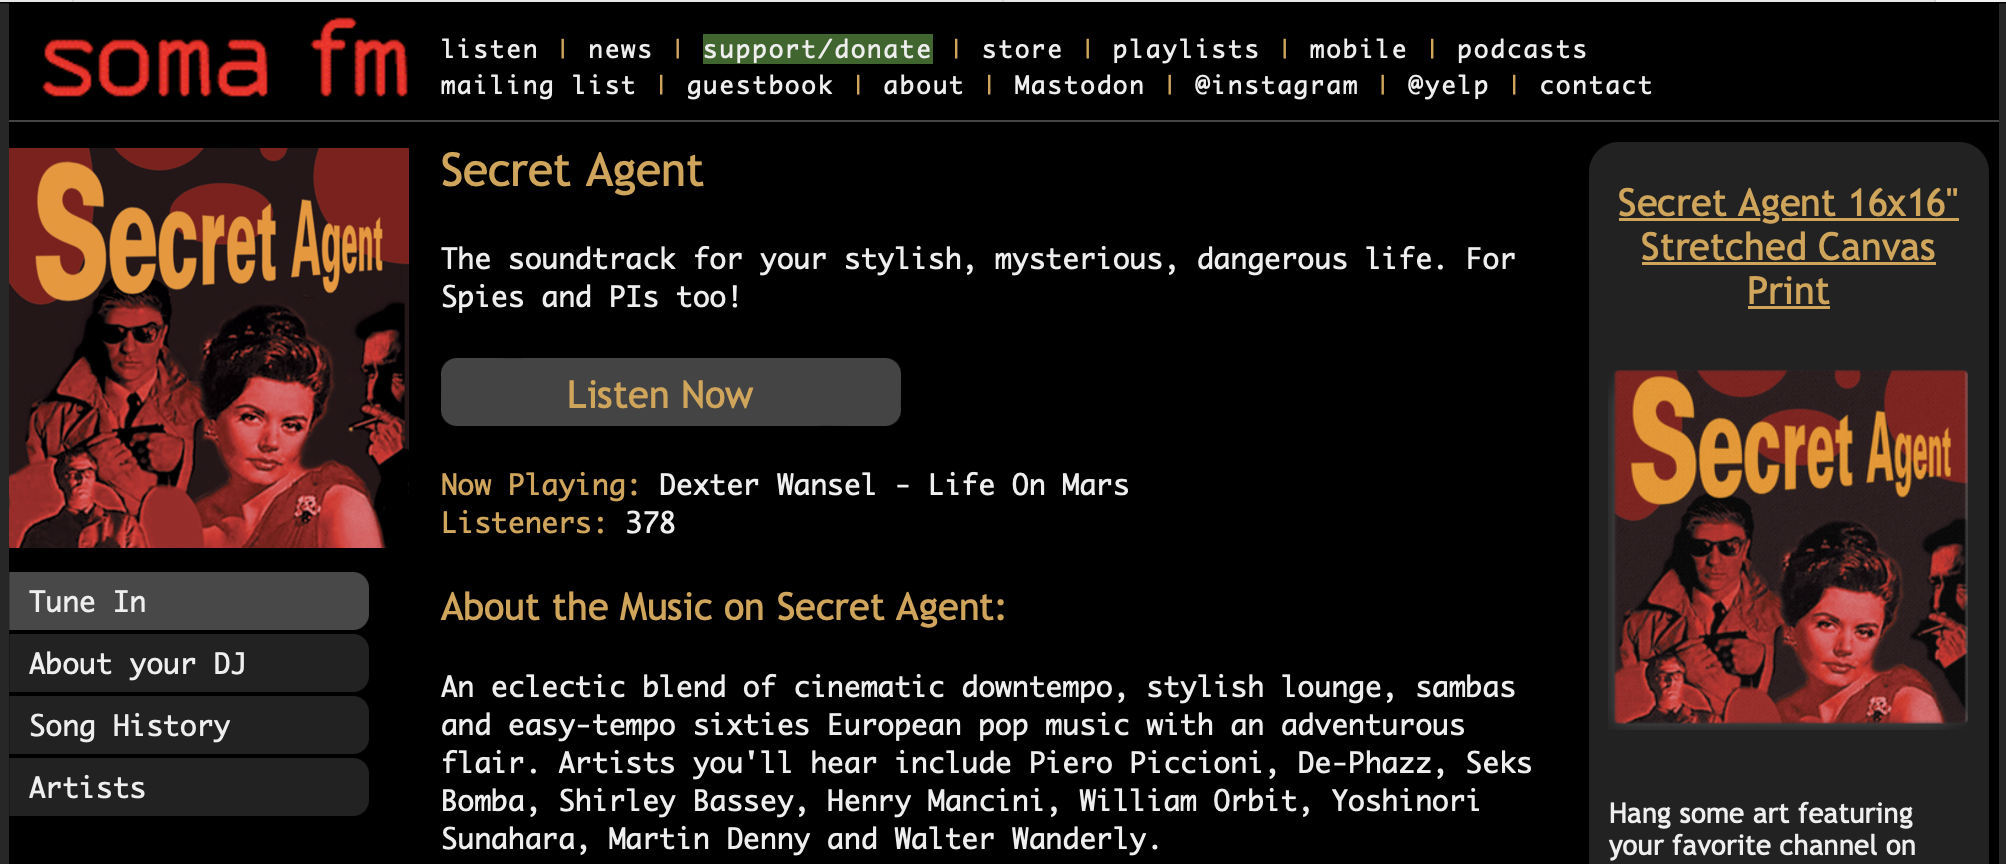Viewport: 2006px width, 864px height.
Task: Open the Secret Agent canvas print link
Action: [x=1788, y=247]
